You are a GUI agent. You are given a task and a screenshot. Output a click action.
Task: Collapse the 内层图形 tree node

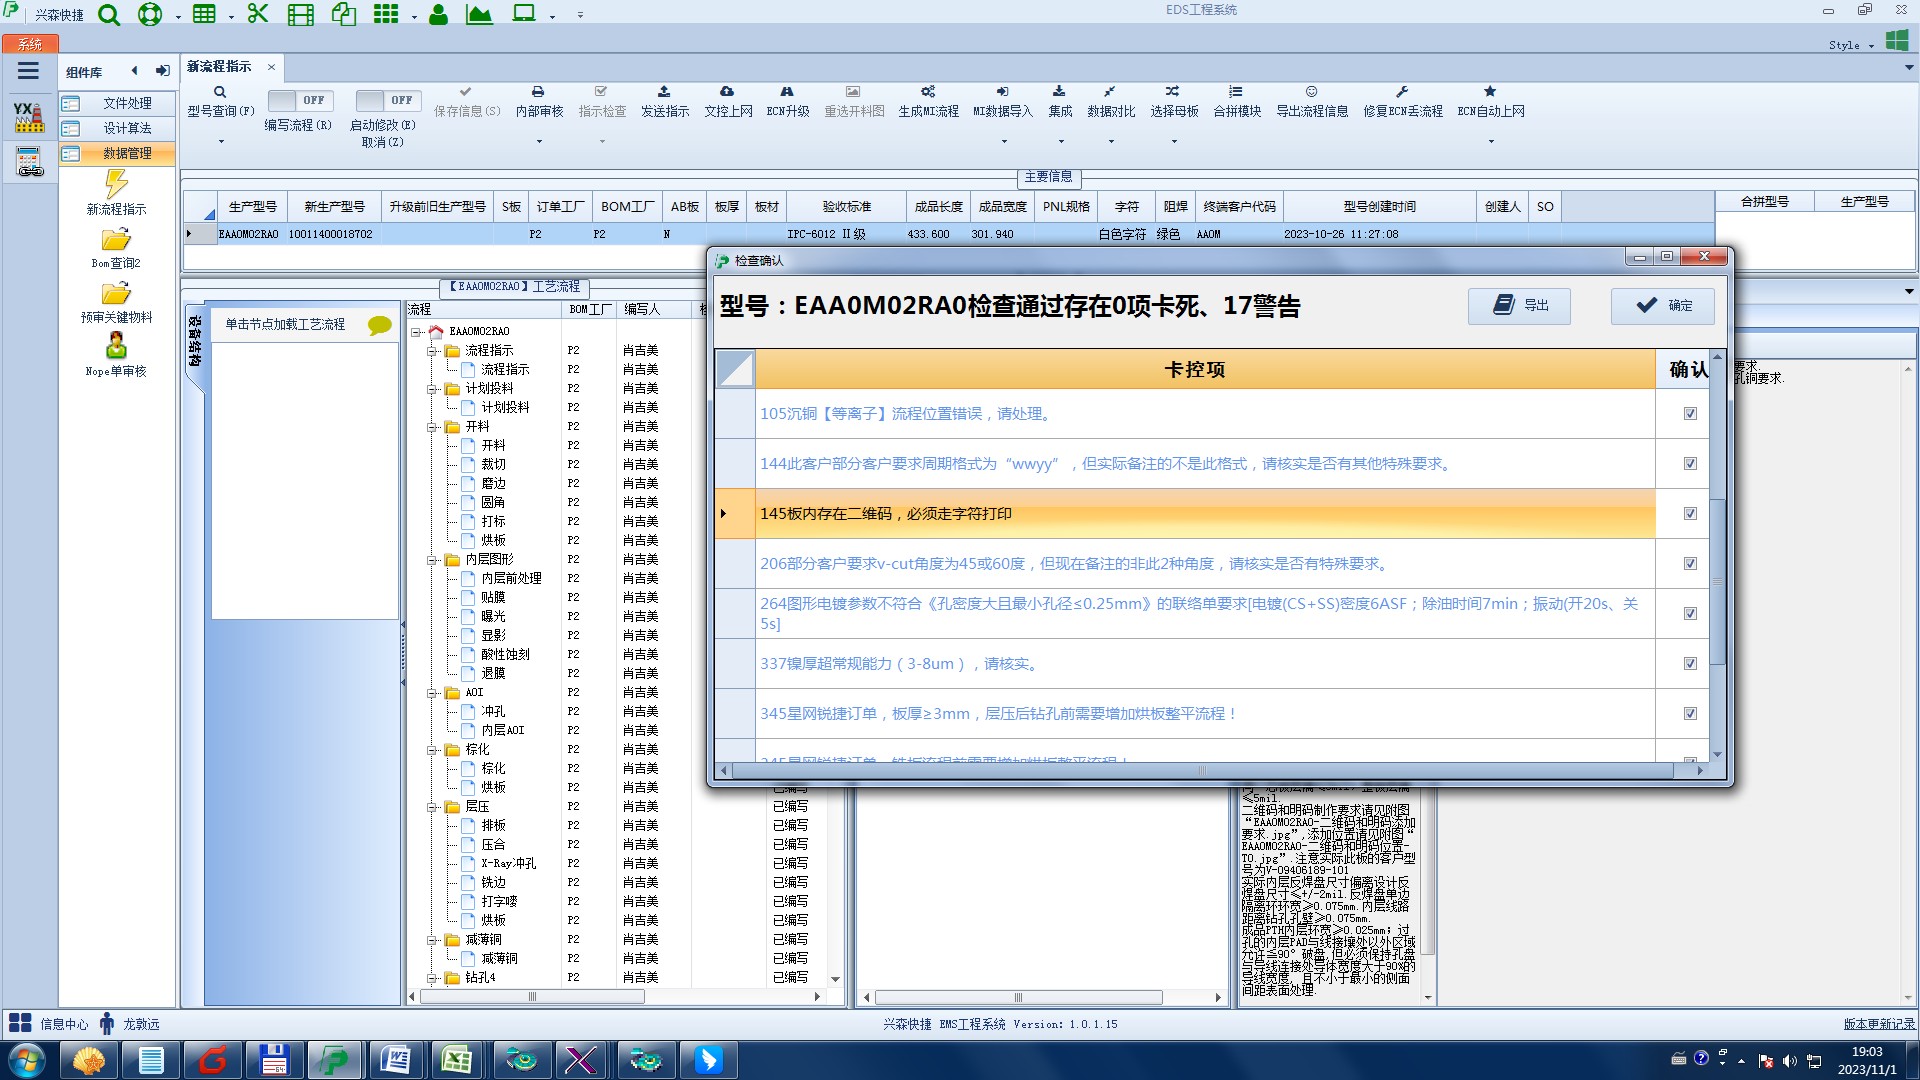pos(433,560)
